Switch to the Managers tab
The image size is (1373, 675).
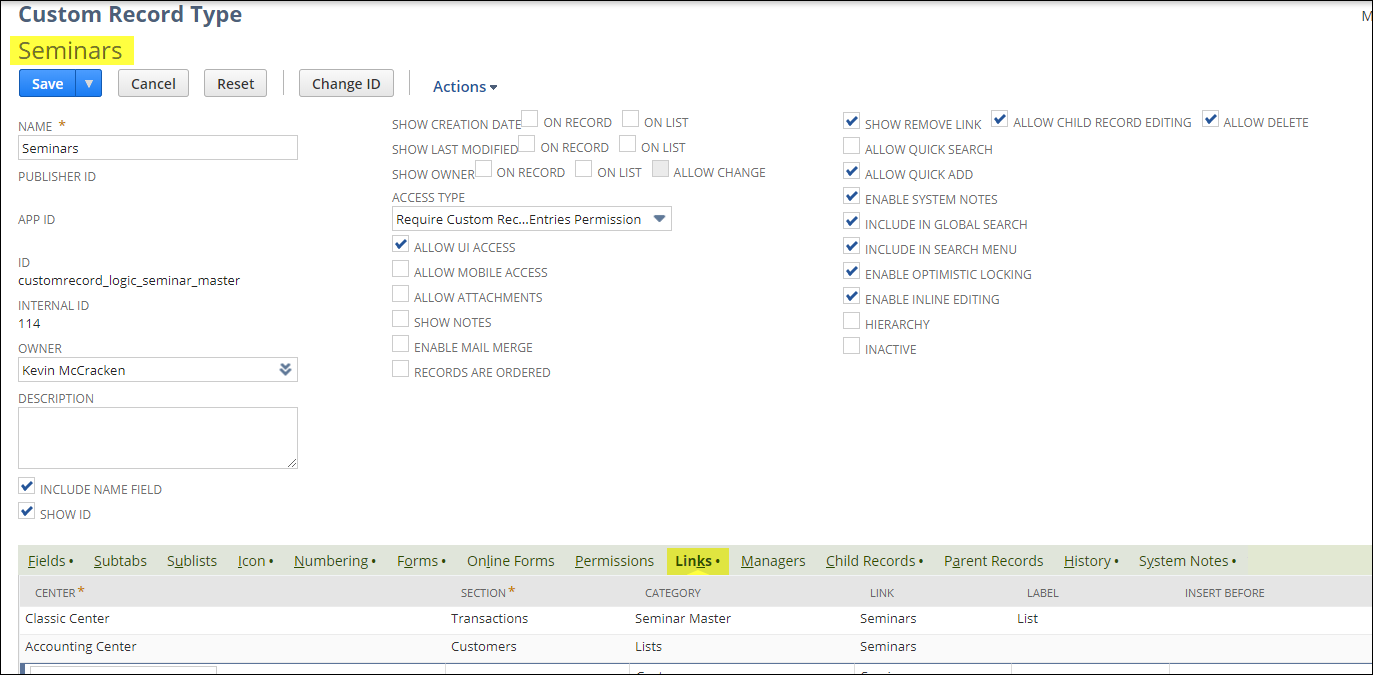(772, 561)
